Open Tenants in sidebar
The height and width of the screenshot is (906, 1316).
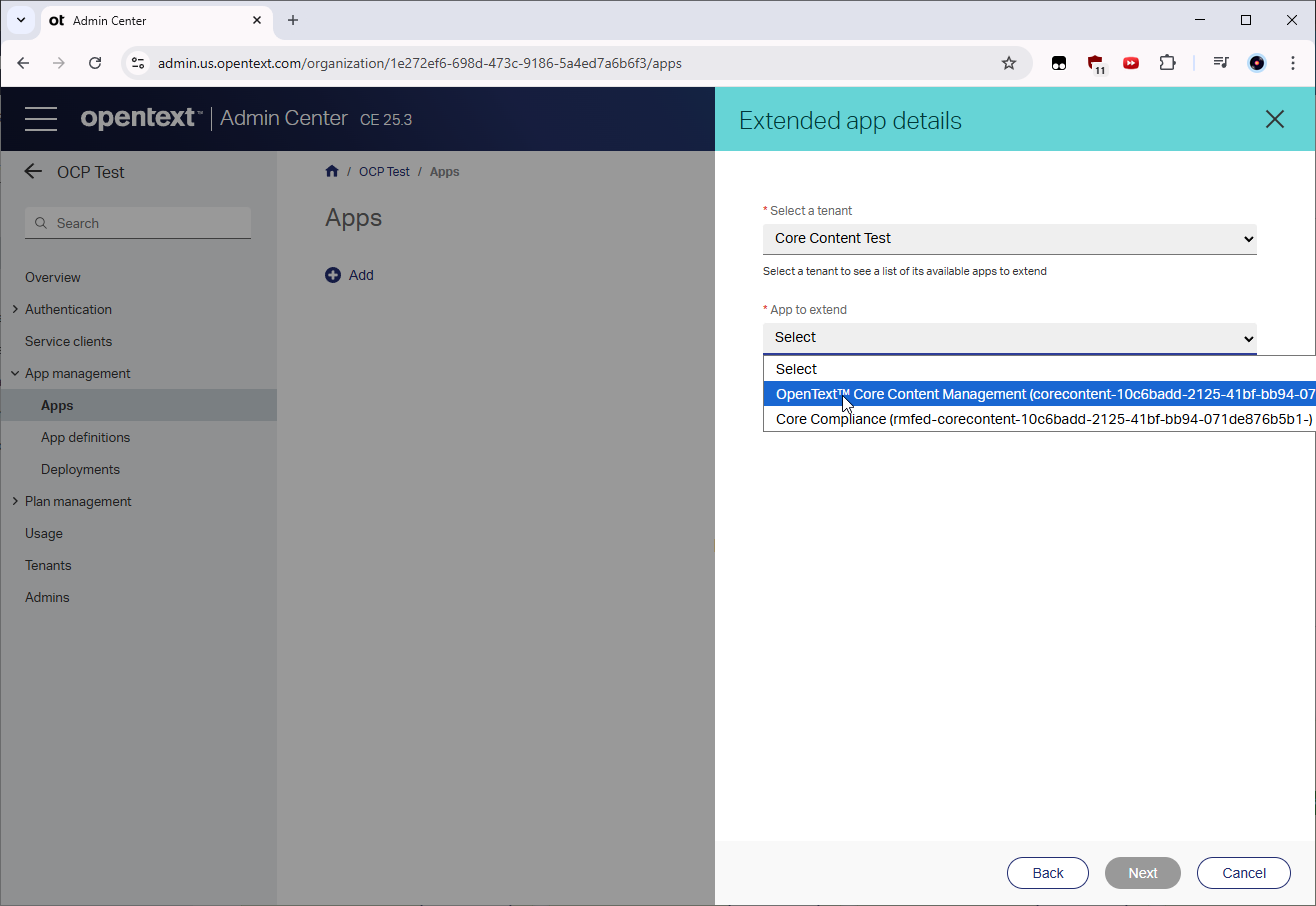48,565
